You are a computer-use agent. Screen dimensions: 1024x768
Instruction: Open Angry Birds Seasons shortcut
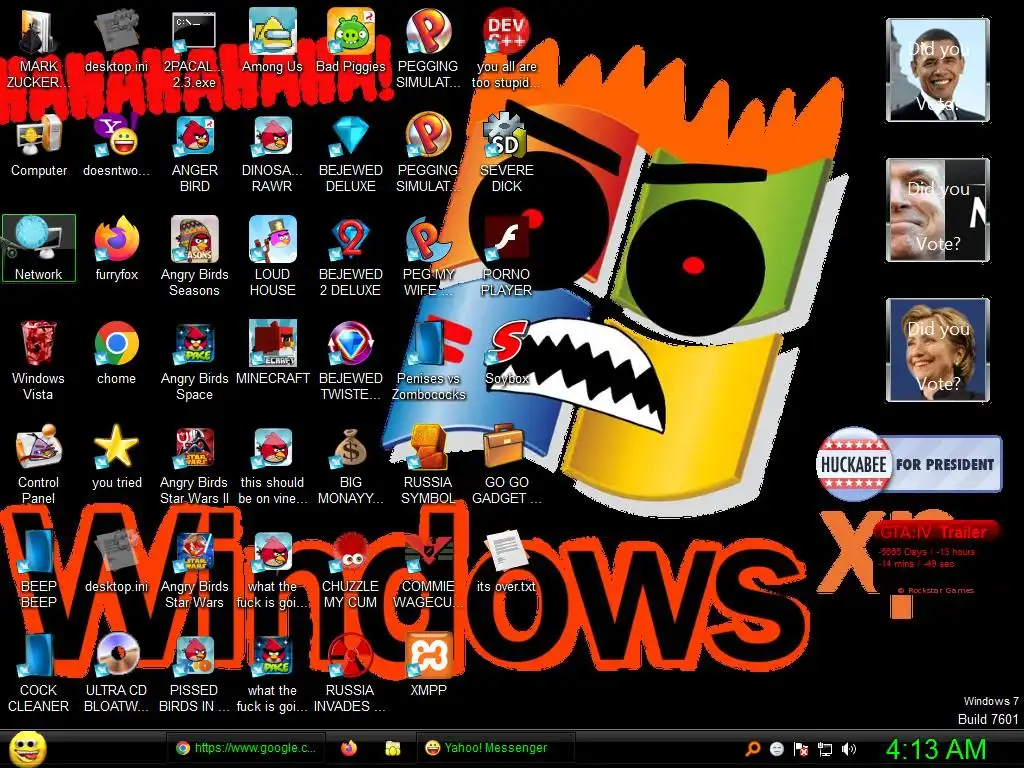[194, 256]
